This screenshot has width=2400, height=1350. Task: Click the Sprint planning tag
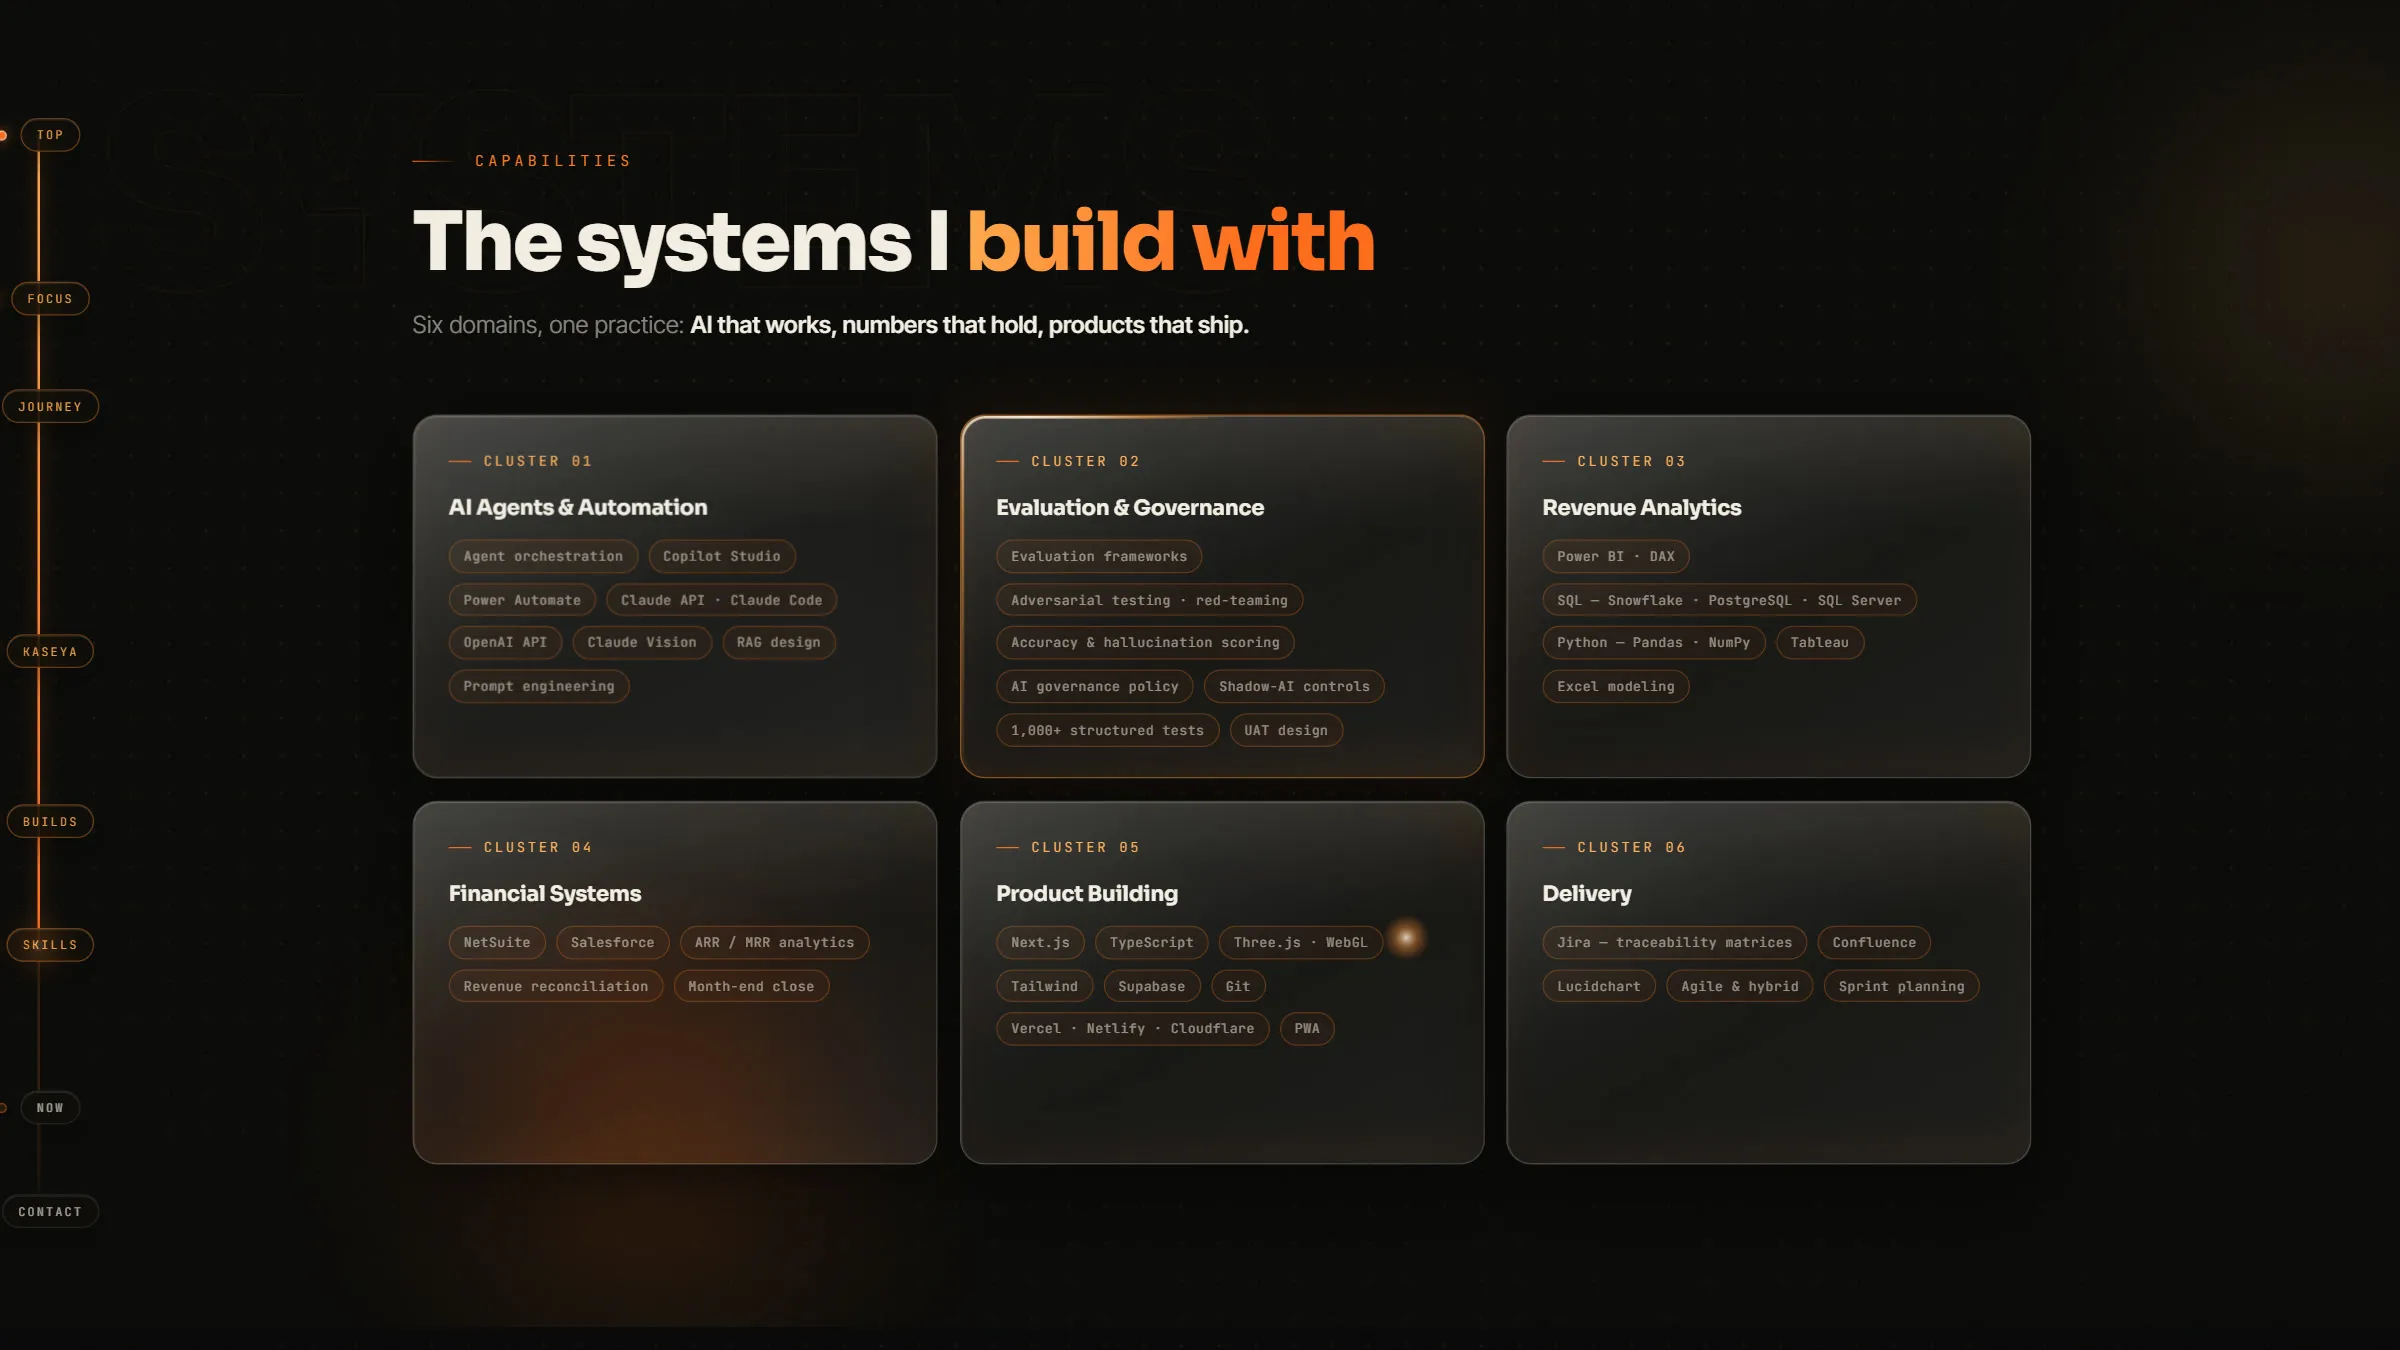coord(1902,987)
